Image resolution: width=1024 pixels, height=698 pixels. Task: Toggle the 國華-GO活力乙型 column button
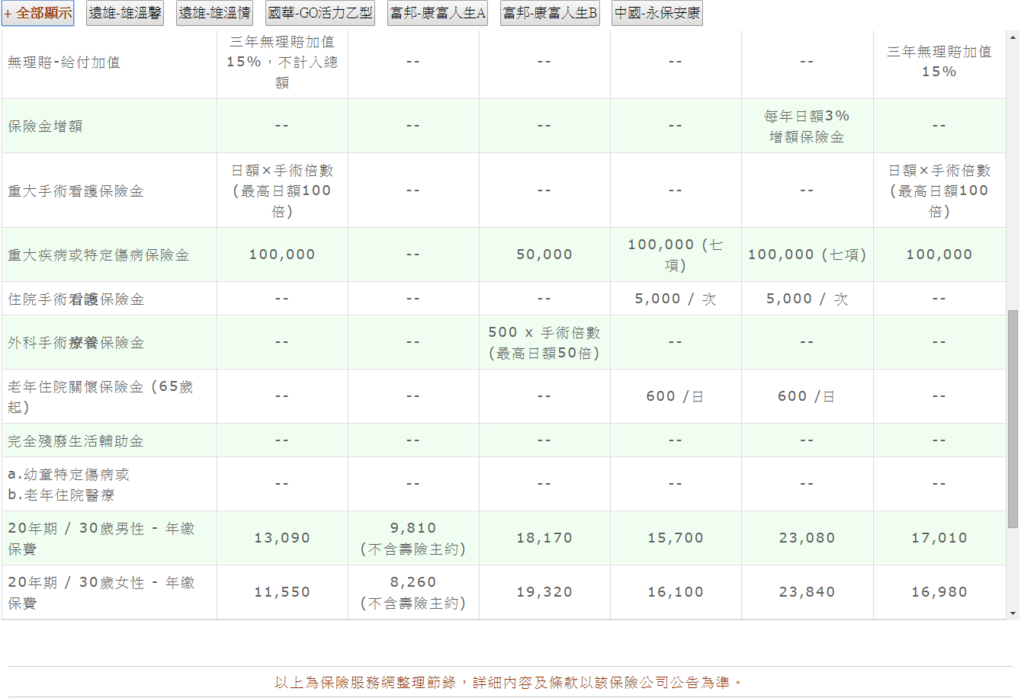click(320, 13)
